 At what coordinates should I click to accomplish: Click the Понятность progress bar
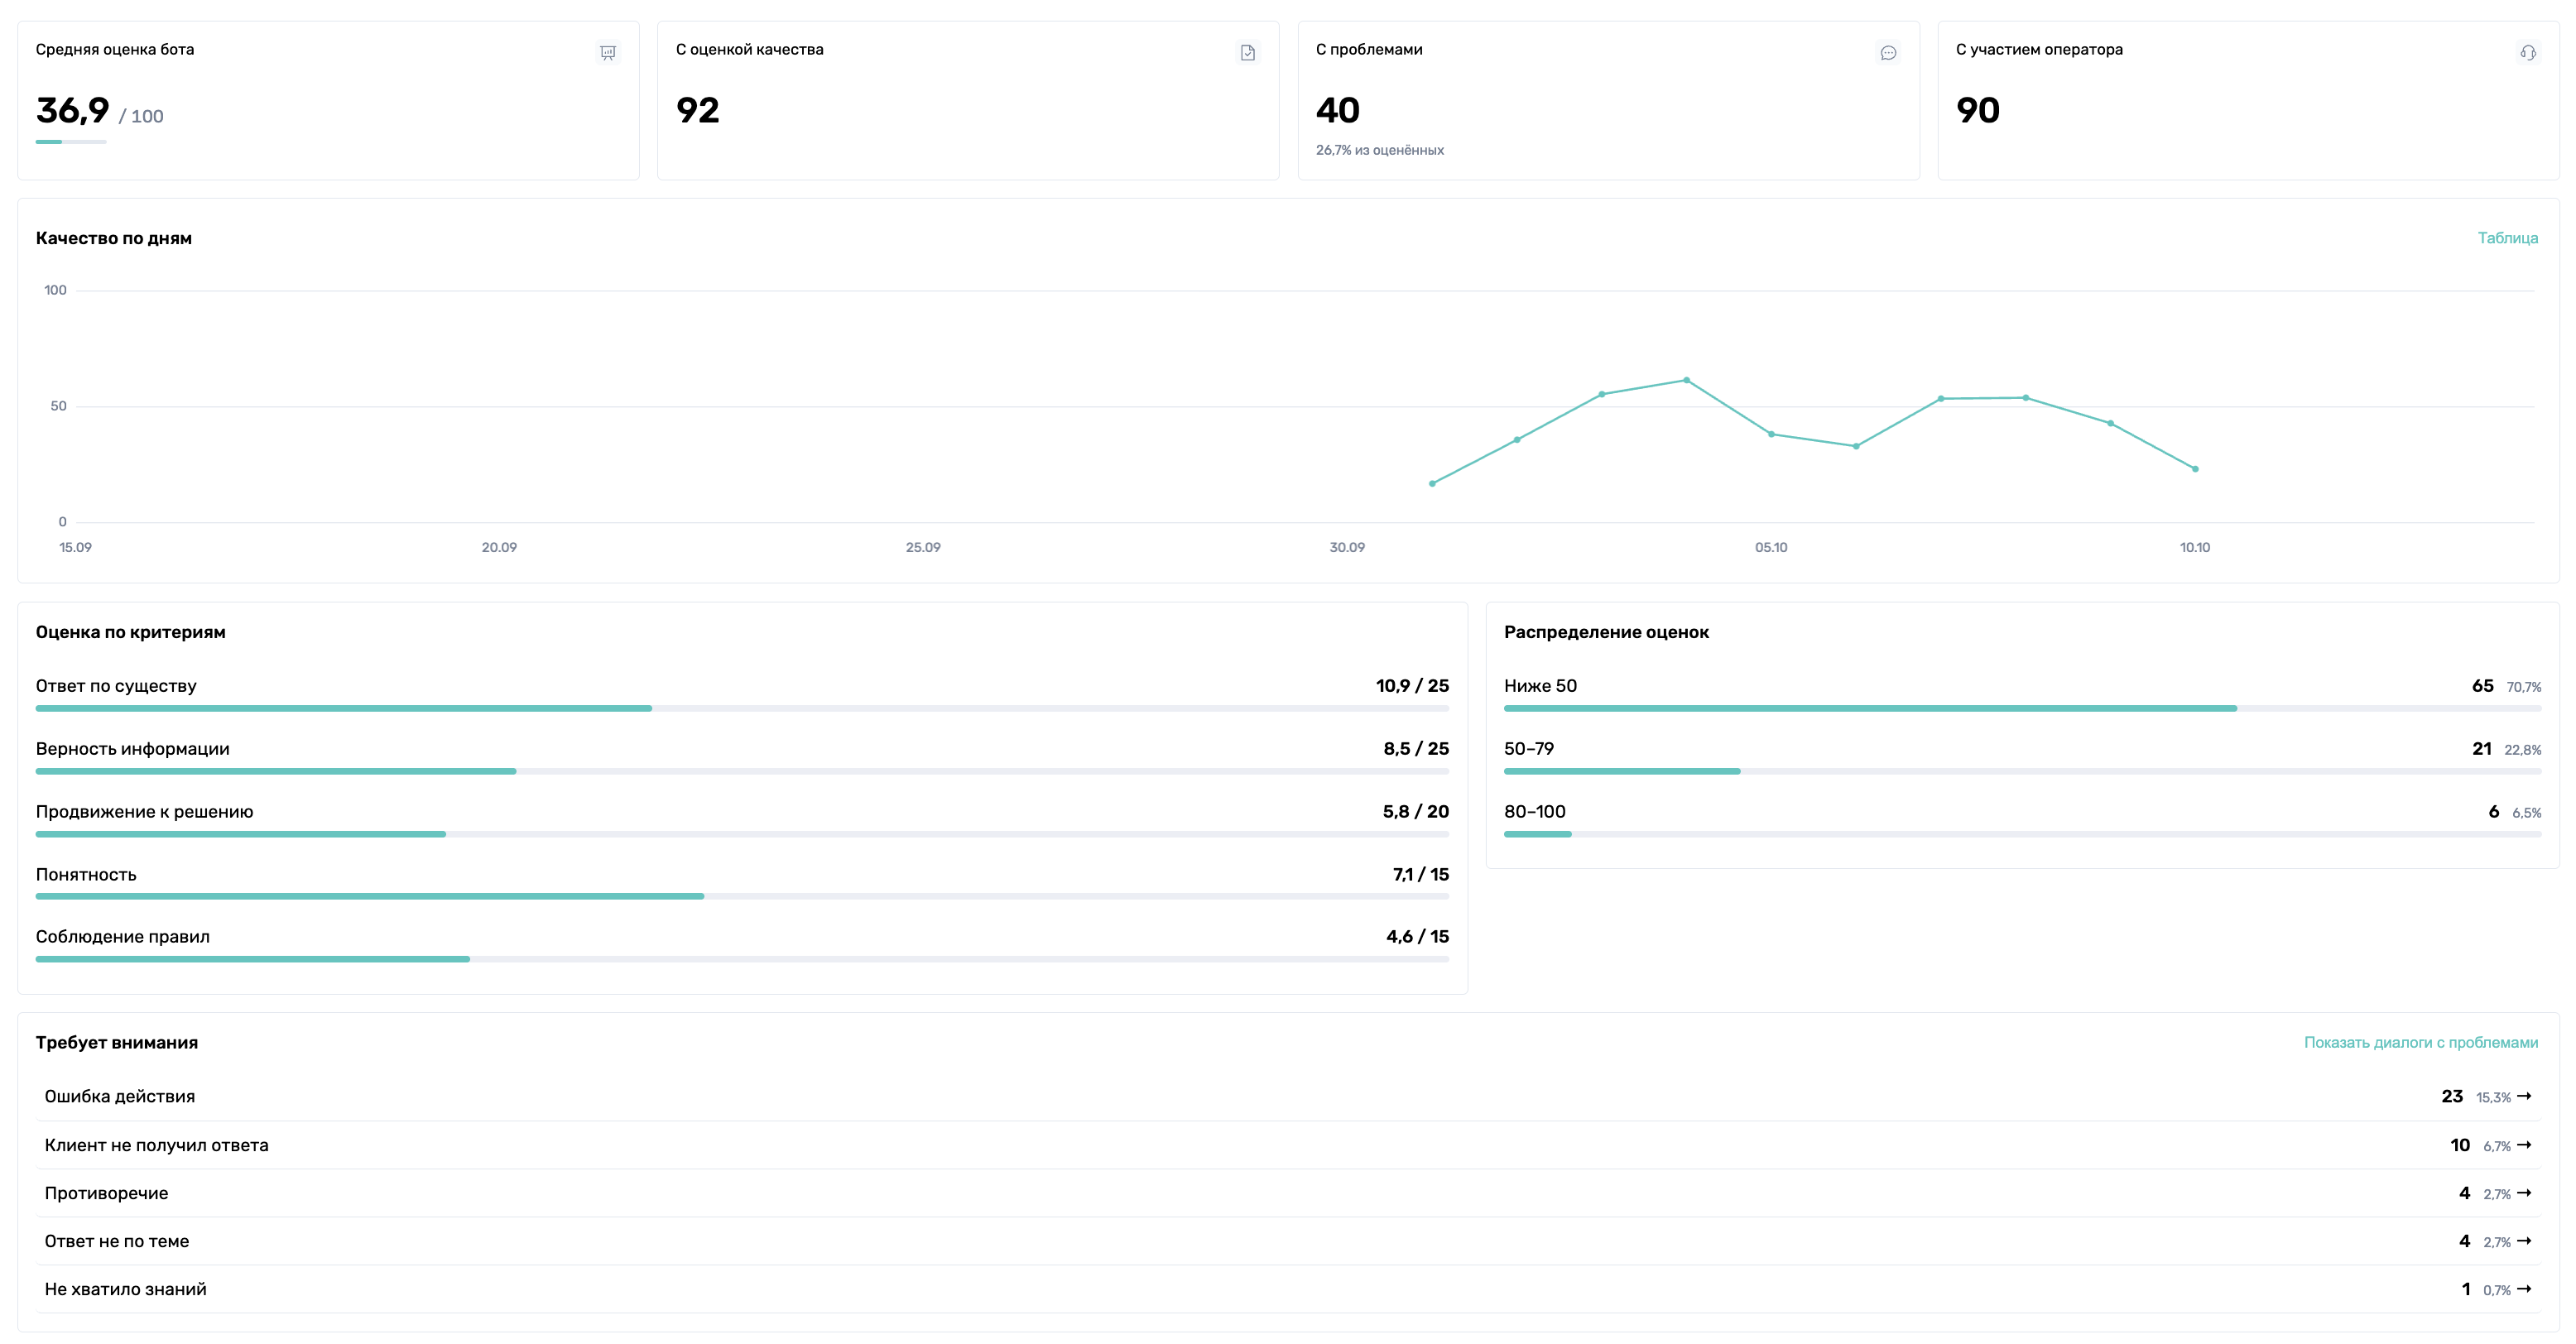pos(742,896)
